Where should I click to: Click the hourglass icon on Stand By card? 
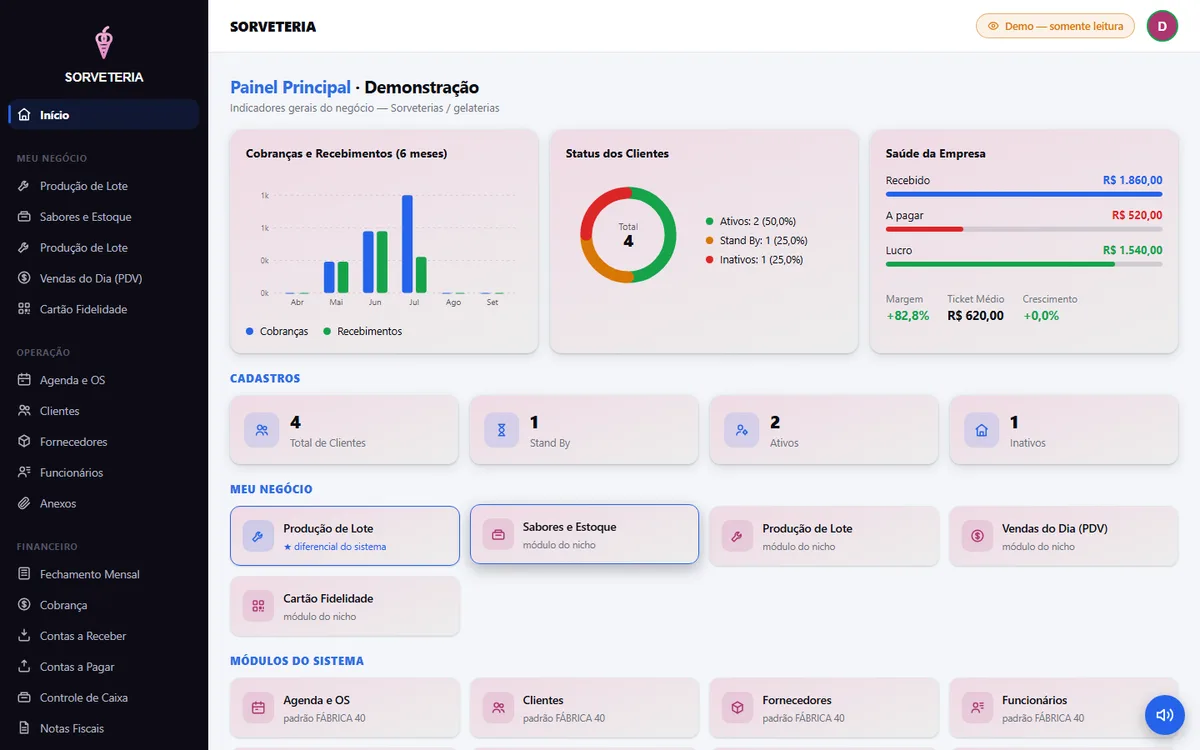[x=501, y=430]
